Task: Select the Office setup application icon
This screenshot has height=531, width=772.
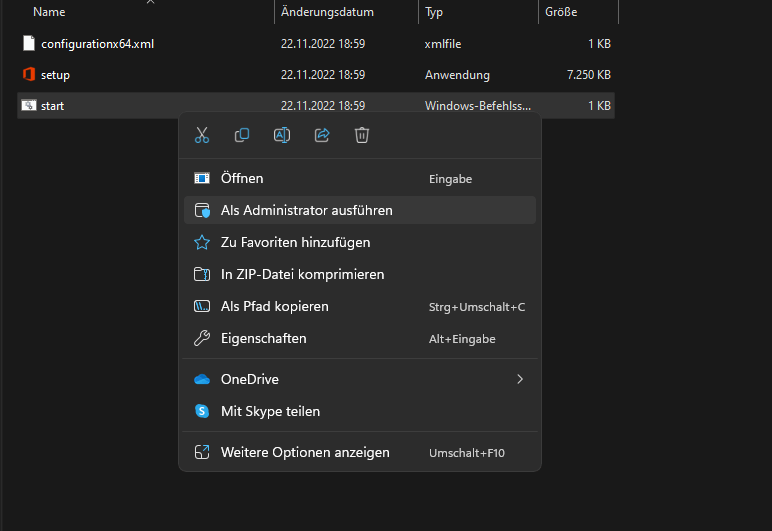Action: click(29, 75)
